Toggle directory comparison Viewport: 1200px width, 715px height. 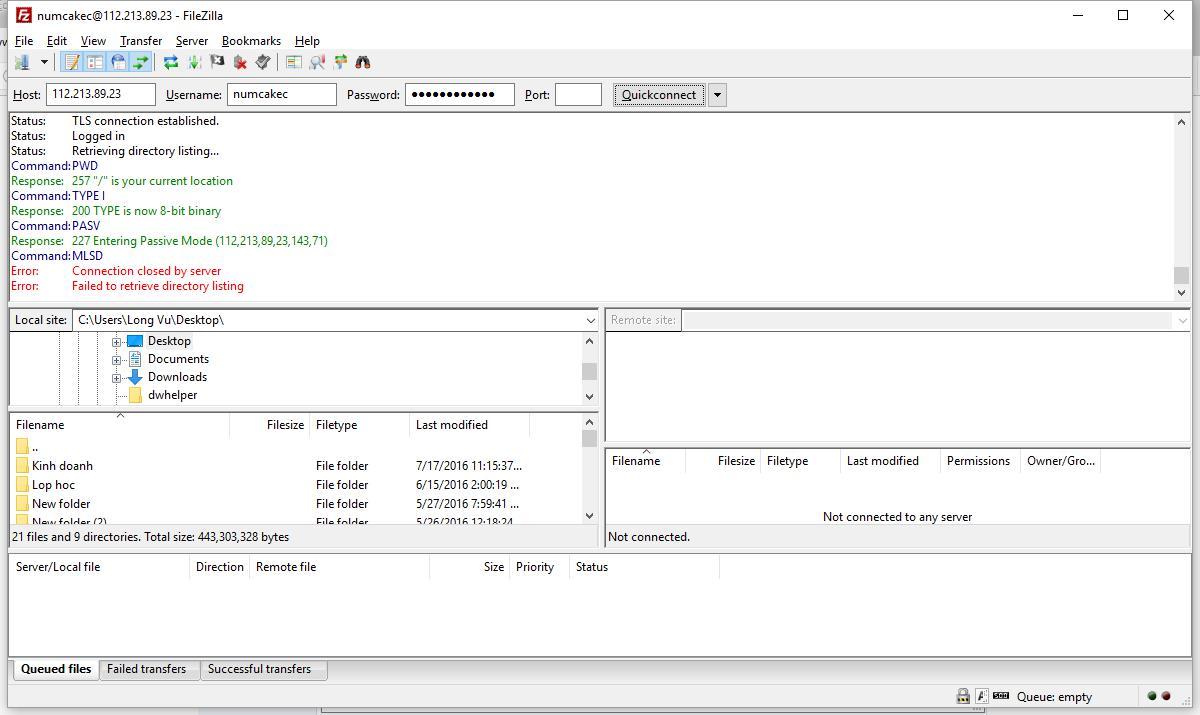pyautogui.click(x=317, y=62)
